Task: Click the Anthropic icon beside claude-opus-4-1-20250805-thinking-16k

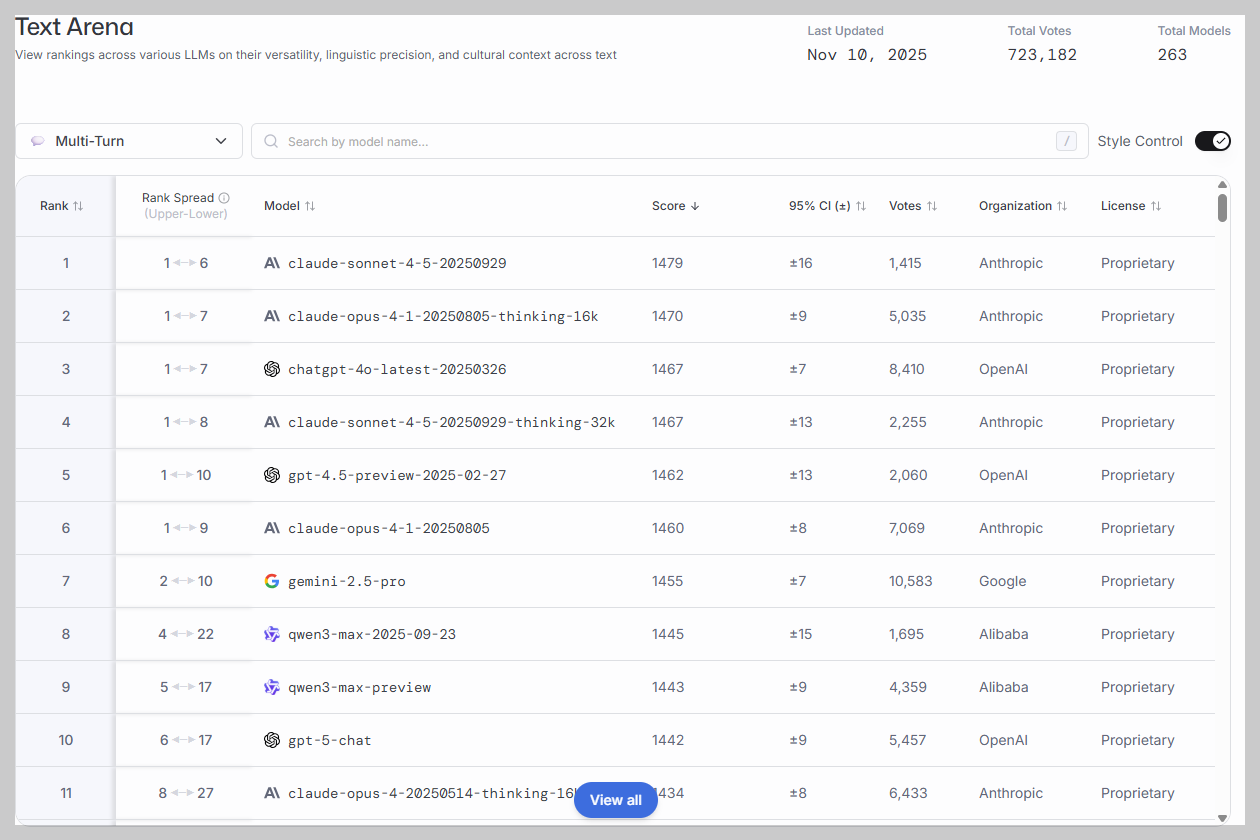Action: (x=272, y=316)
